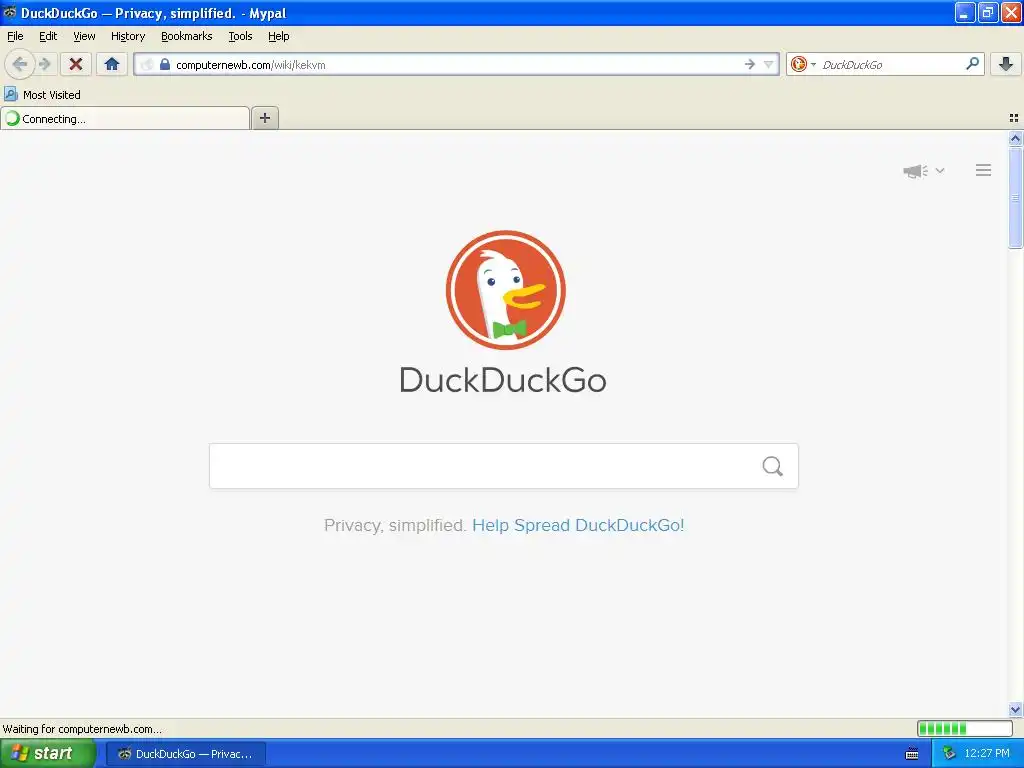Click the scroll down arrow of the page scrollbar
The image size is (1024, 768).
pos(1015,710)
